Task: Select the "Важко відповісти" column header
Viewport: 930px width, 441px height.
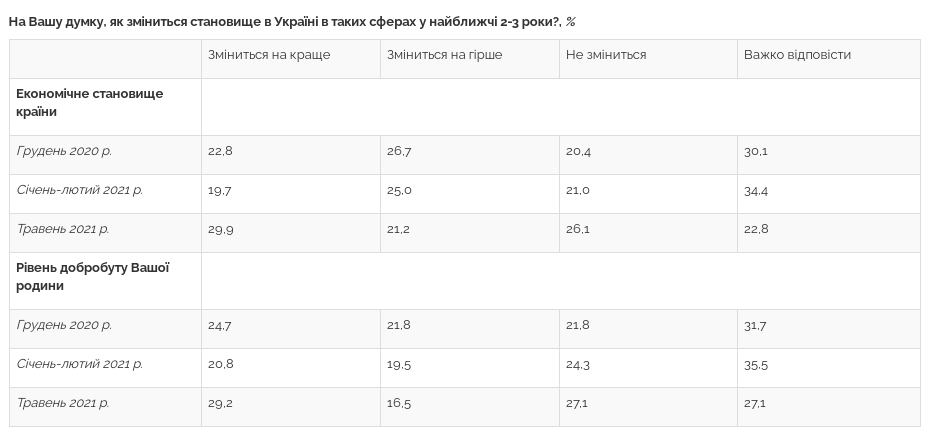Action: point(797,55)
